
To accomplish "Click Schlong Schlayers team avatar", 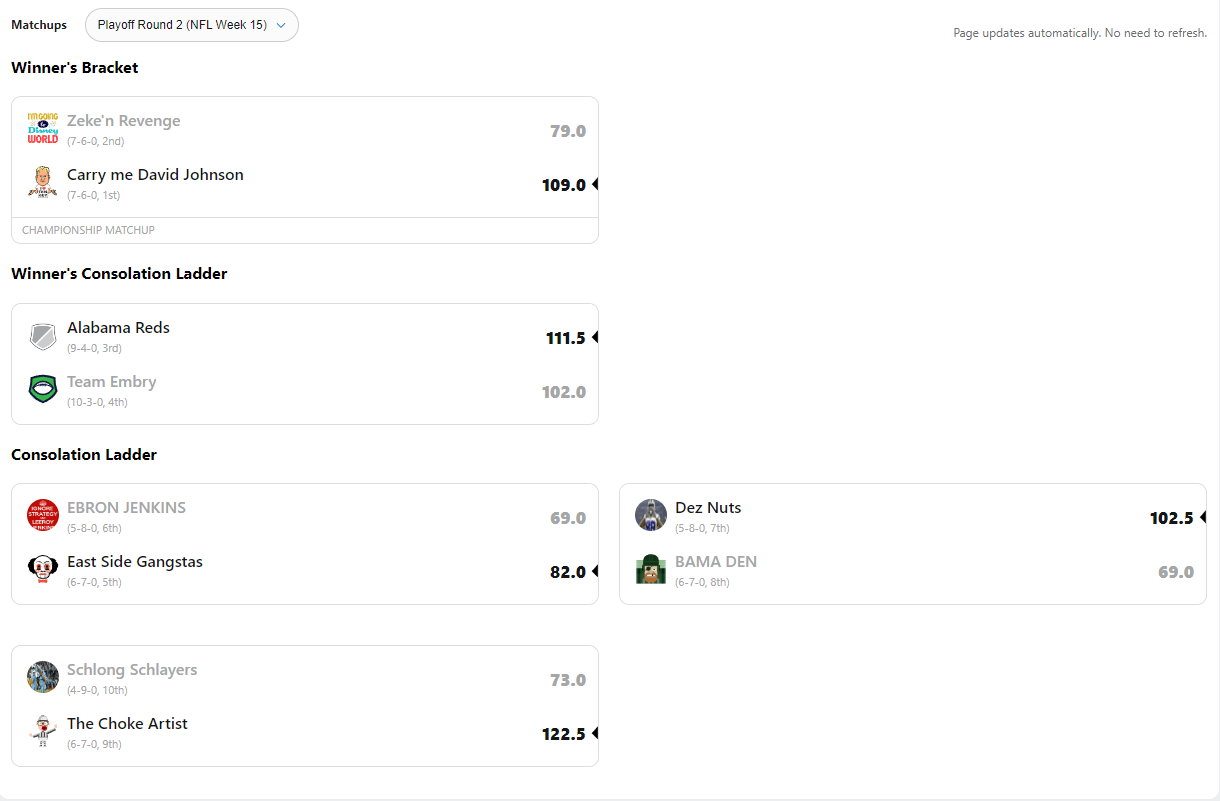I will tap(43, 677).
